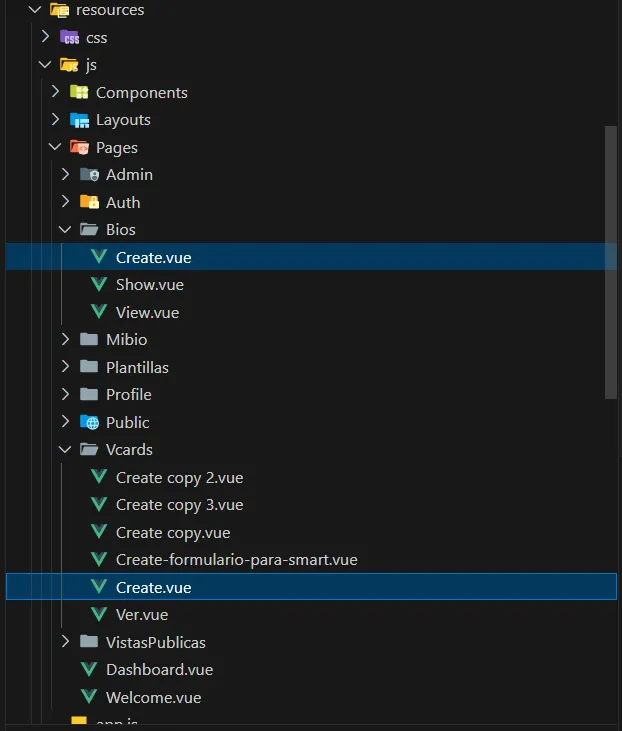
Task: Click the Components folder icon
Action: click(79, 92)
